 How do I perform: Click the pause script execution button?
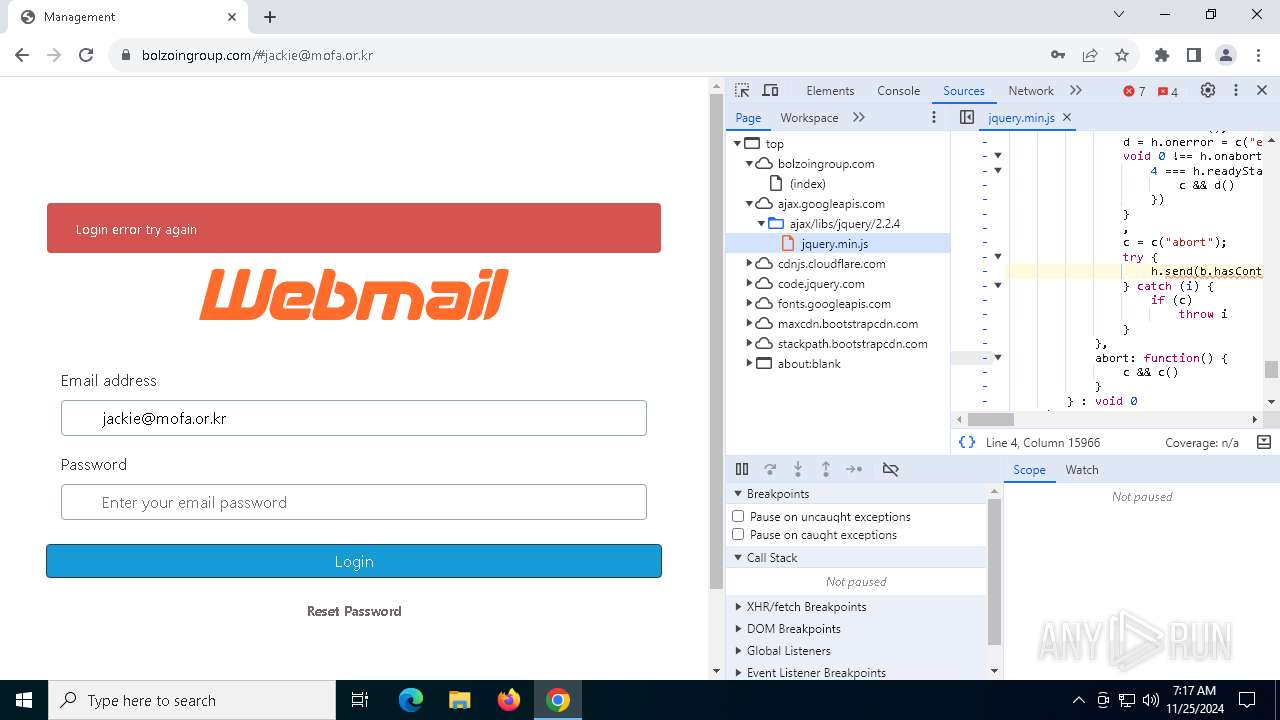pyautogui.click(x=742, y=469)
